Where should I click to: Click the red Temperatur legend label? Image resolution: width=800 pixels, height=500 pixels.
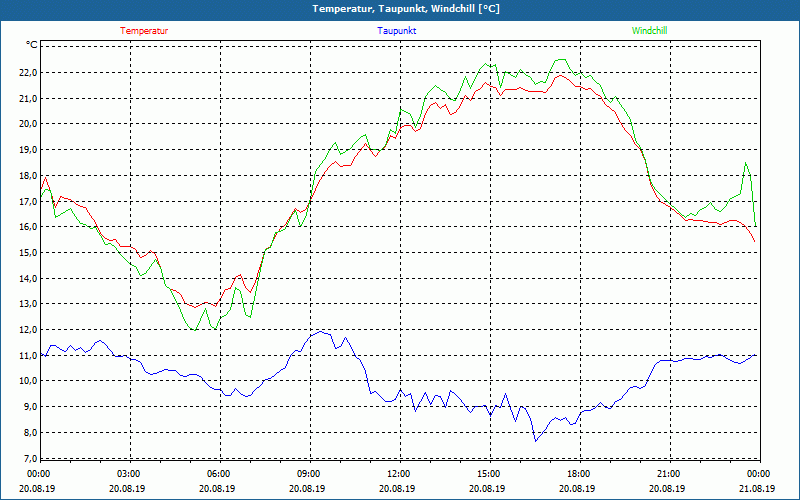pyautogui.click(x=144, y=31)
